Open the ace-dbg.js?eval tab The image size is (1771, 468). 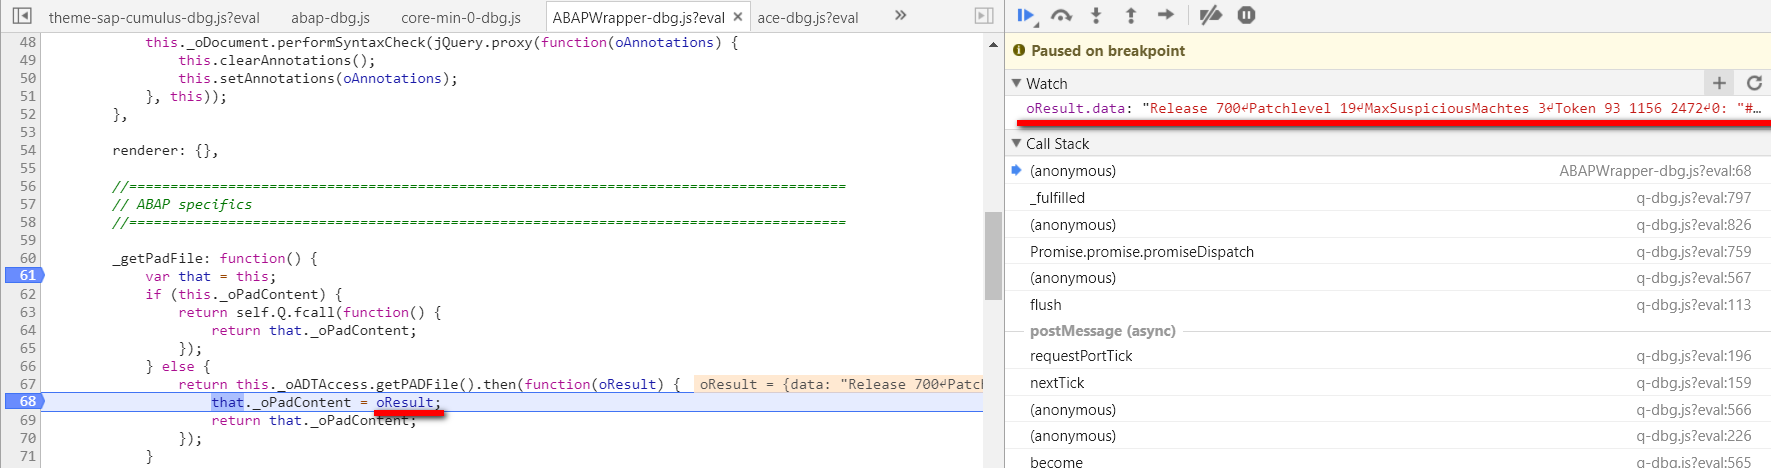(808, 17)
